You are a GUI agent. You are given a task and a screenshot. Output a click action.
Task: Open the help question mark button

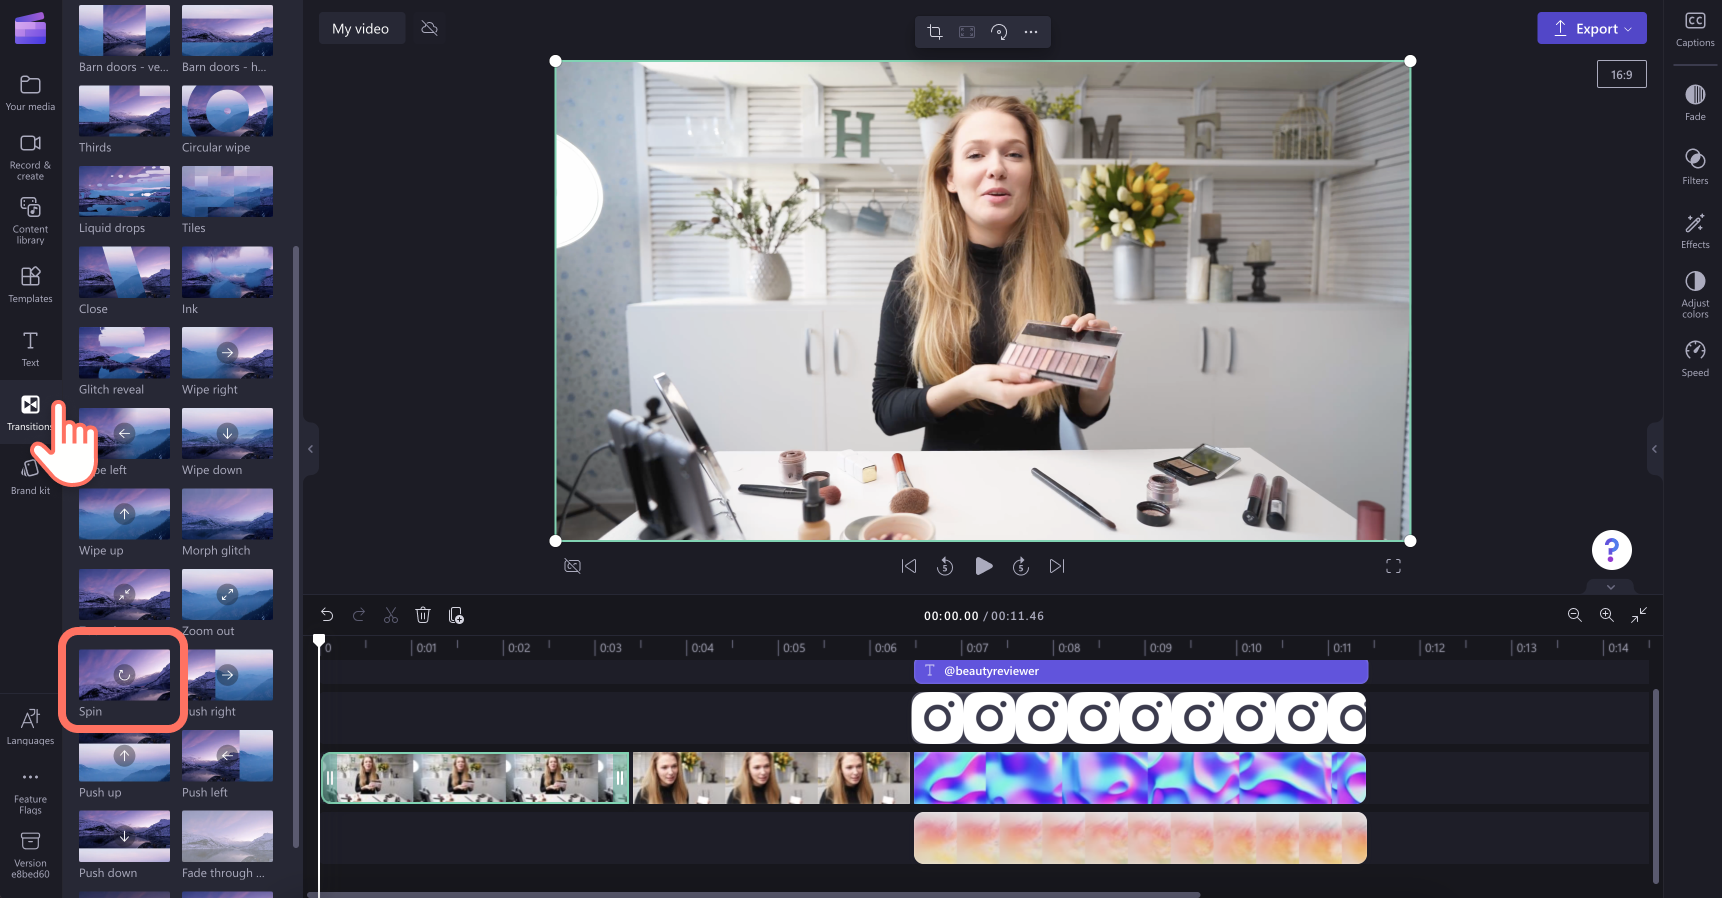tap(1612, 550)
